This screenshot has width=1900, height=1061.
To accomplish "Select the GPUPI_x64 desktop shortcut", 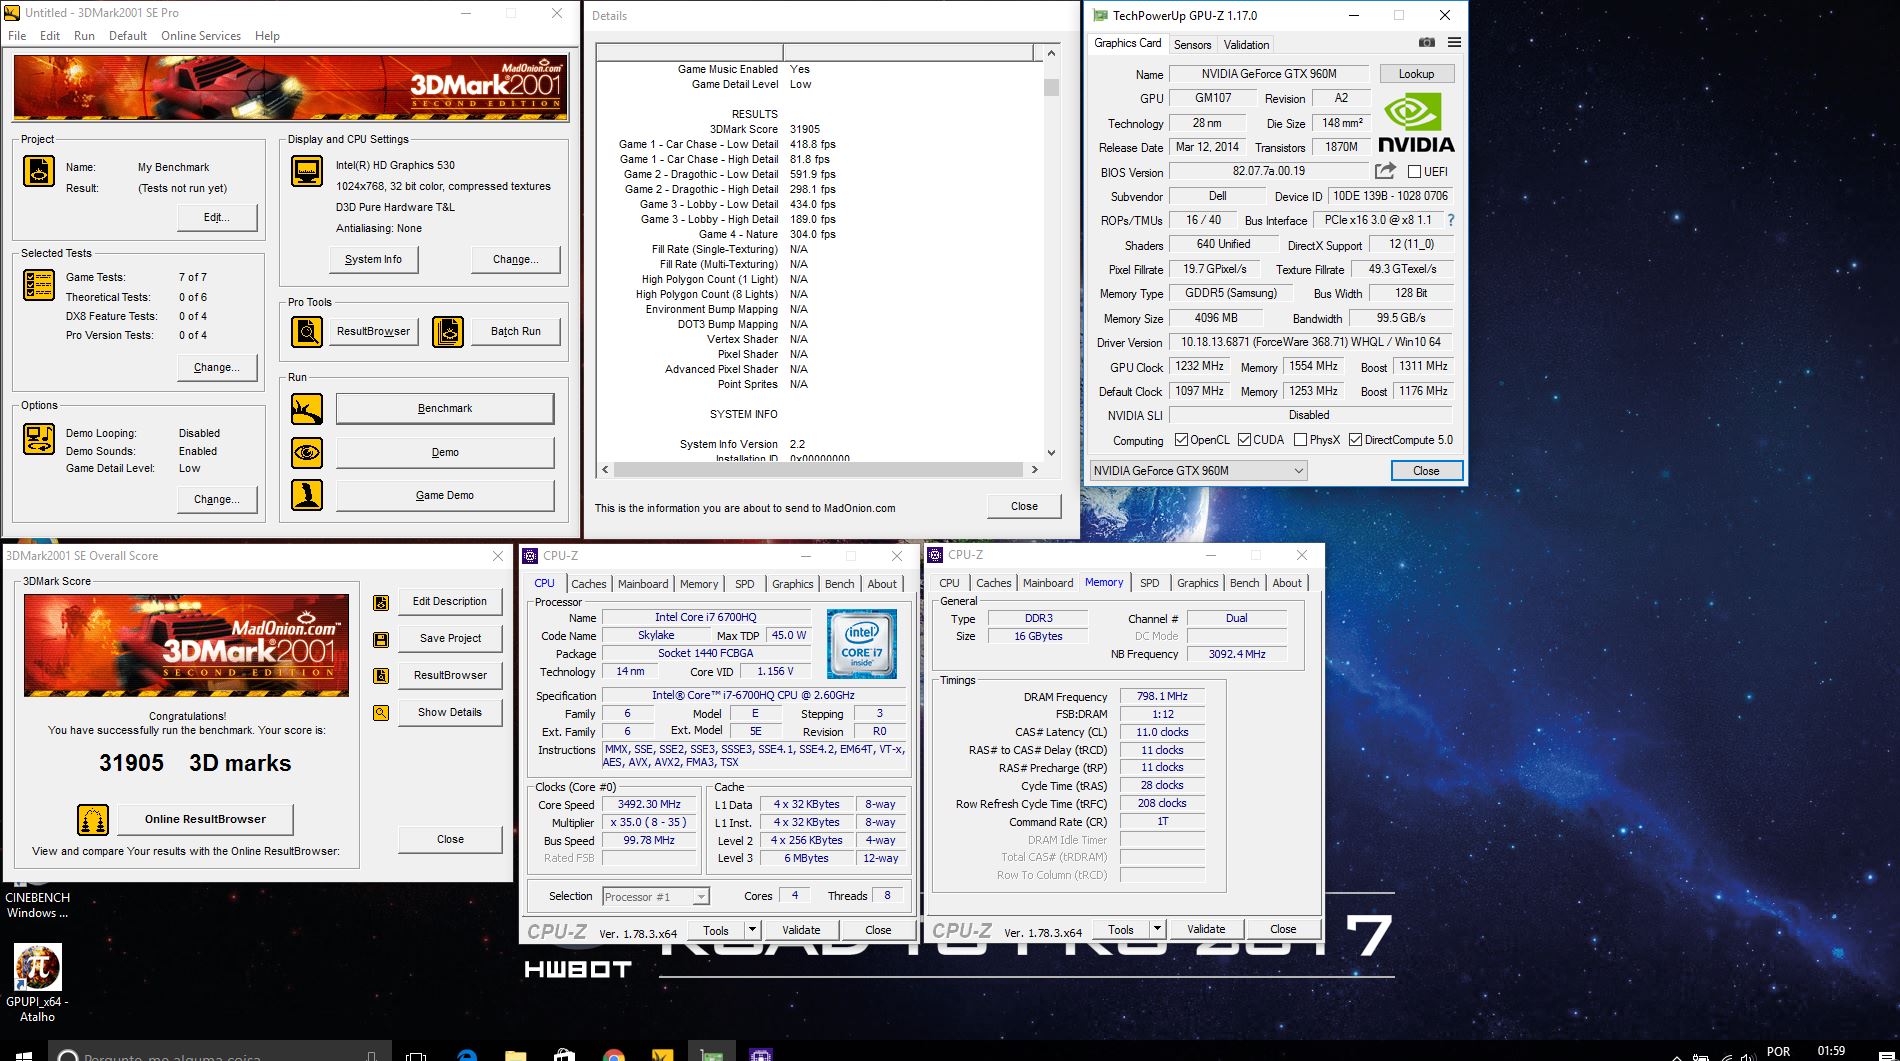I will tap(38, 983).
